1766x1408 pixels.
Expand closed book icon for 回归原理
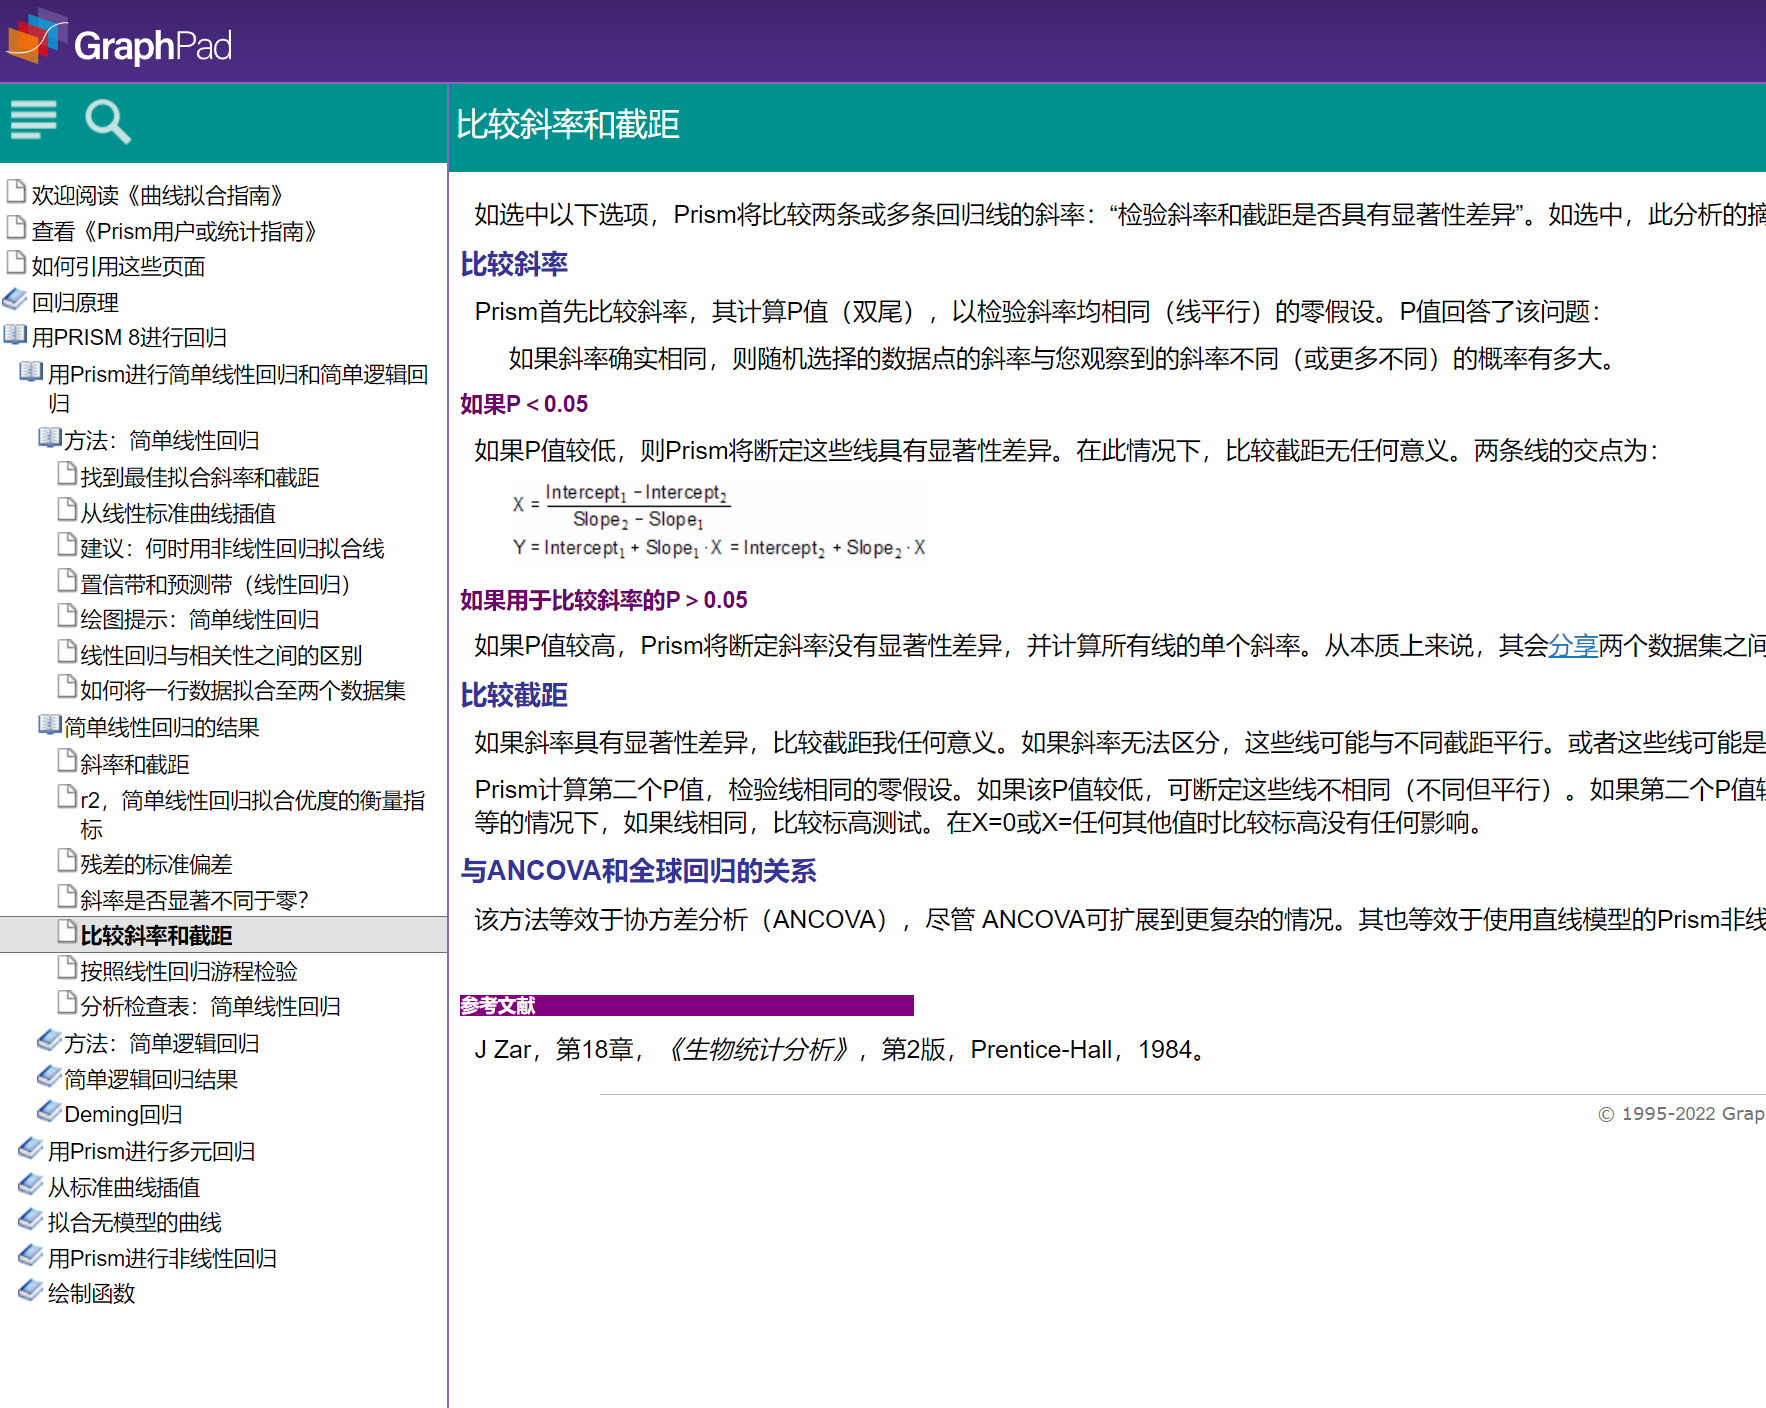15,298
